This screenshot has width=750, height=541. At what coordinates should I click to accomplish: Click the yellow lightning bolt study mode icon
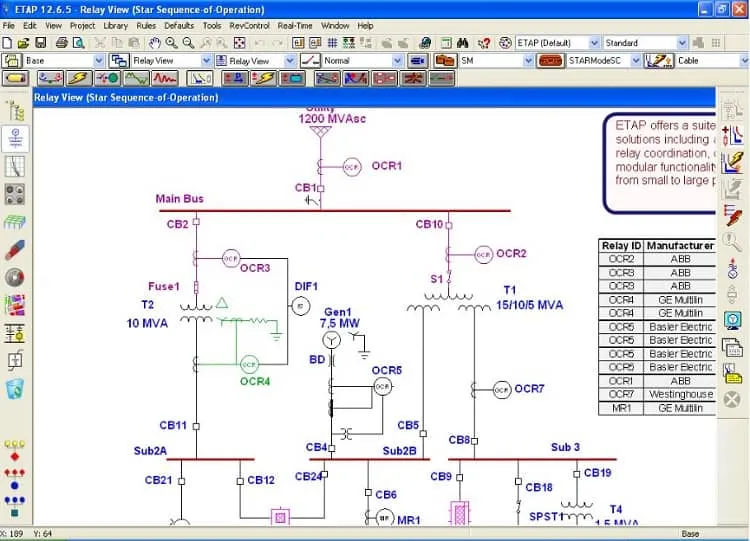80,78
